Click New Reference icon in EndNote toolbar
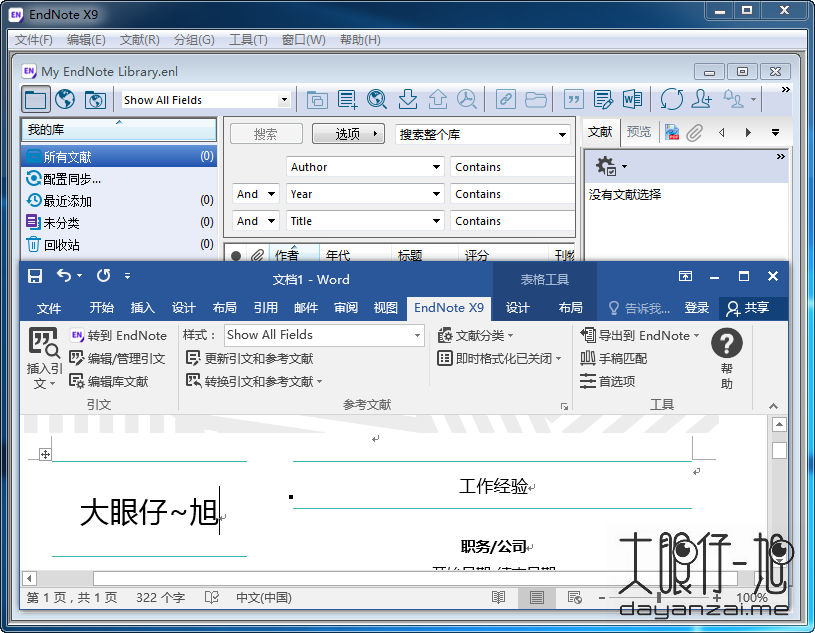The height and width of the screenshot is (633, 815). [347, 99]
